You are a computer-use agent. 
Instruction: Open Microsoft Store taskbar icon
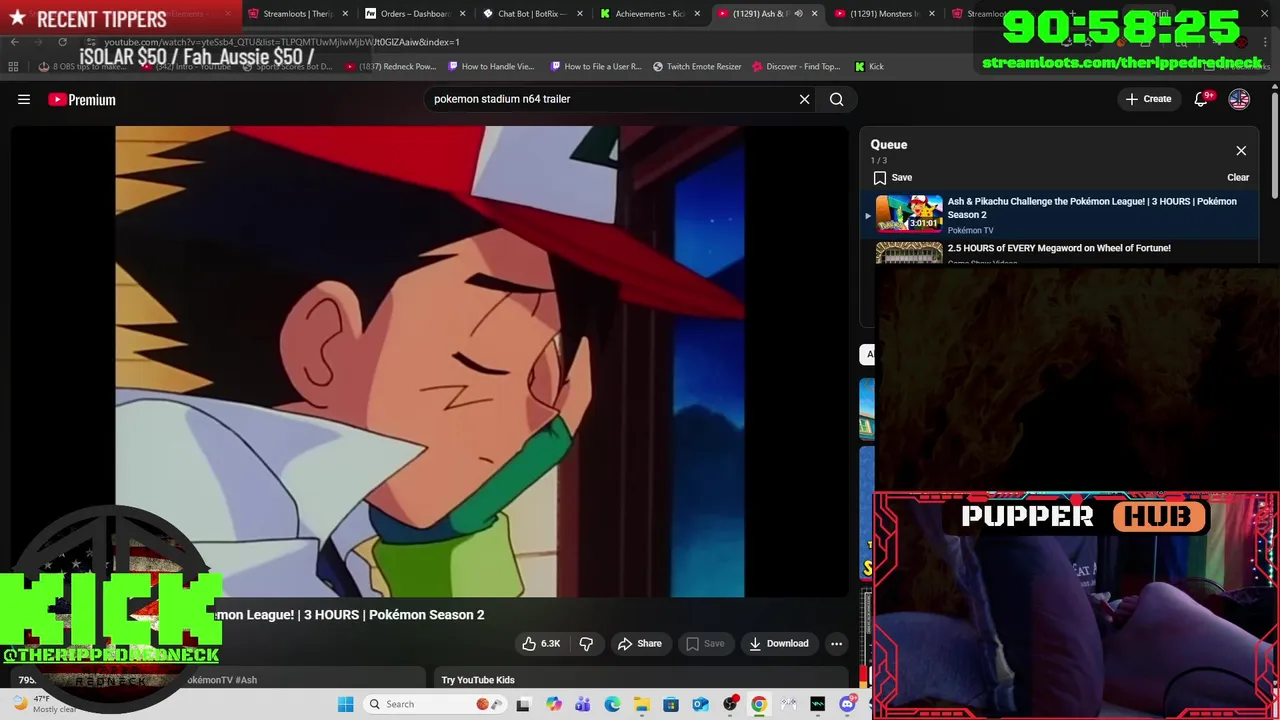(671, 704)
